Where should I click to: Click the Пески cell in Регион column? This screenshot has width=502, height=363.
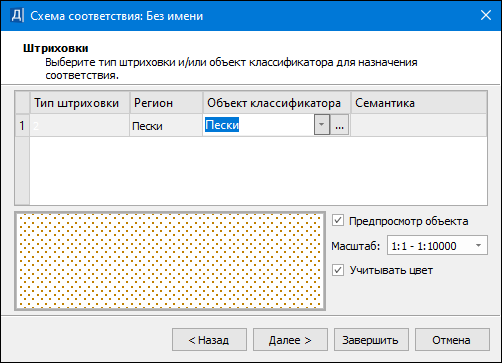166,125
